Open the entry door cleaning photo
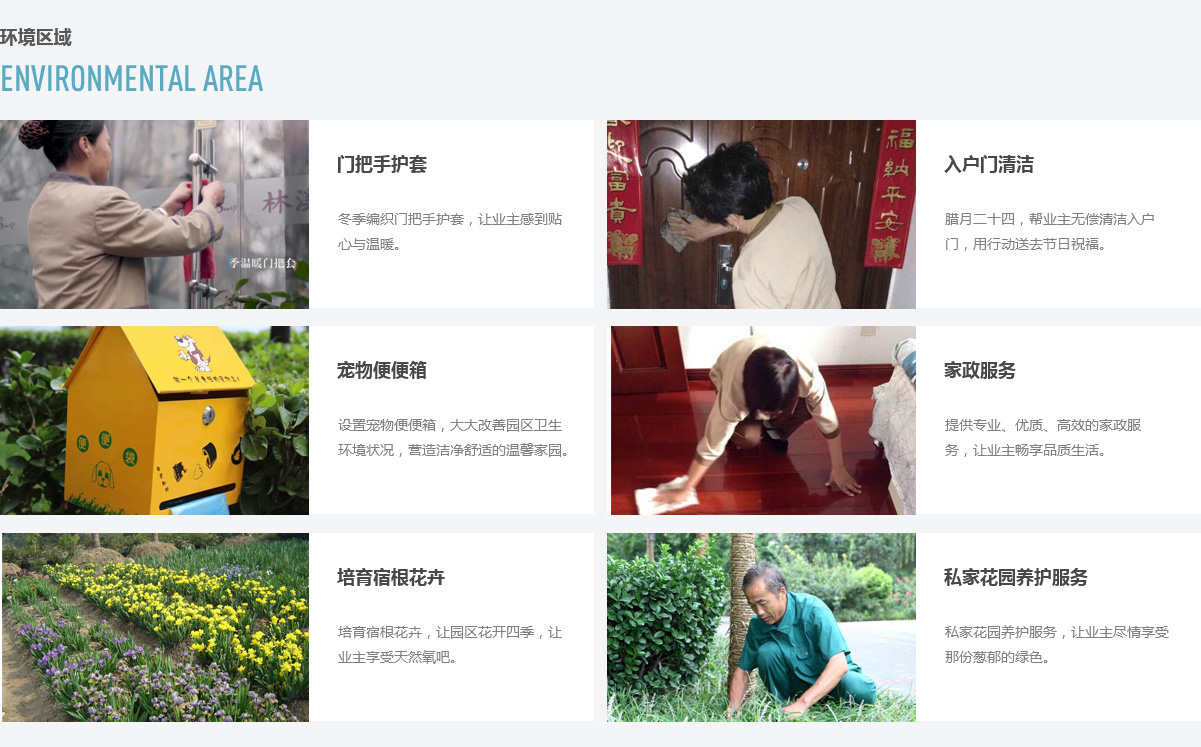Viewport: 1201px width, 747px height. click(761, 214)
